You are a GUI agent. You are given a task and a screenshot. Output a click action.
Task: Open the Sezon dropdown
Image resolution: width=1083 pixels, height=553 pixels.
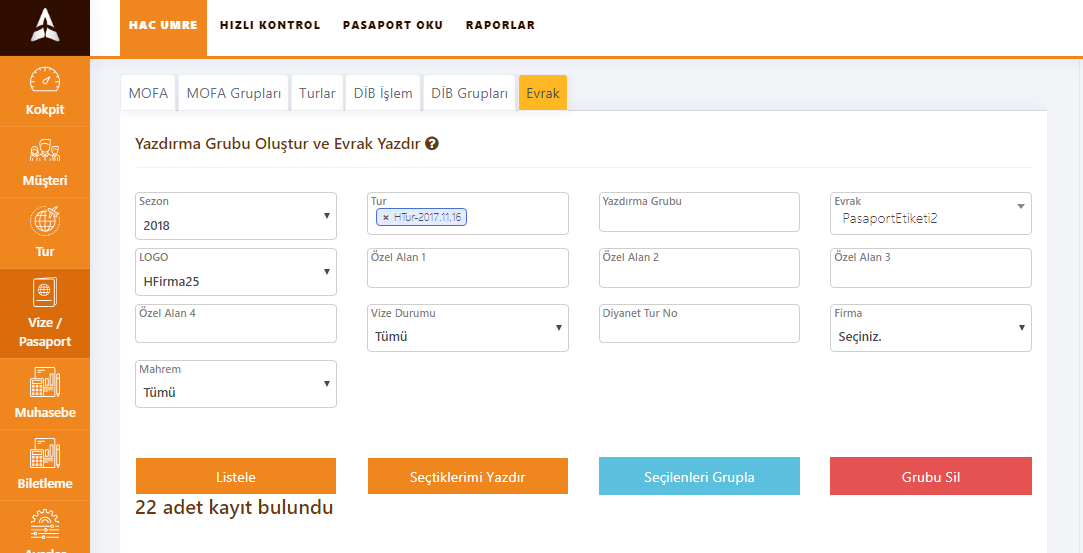click(x=236, y=216)
